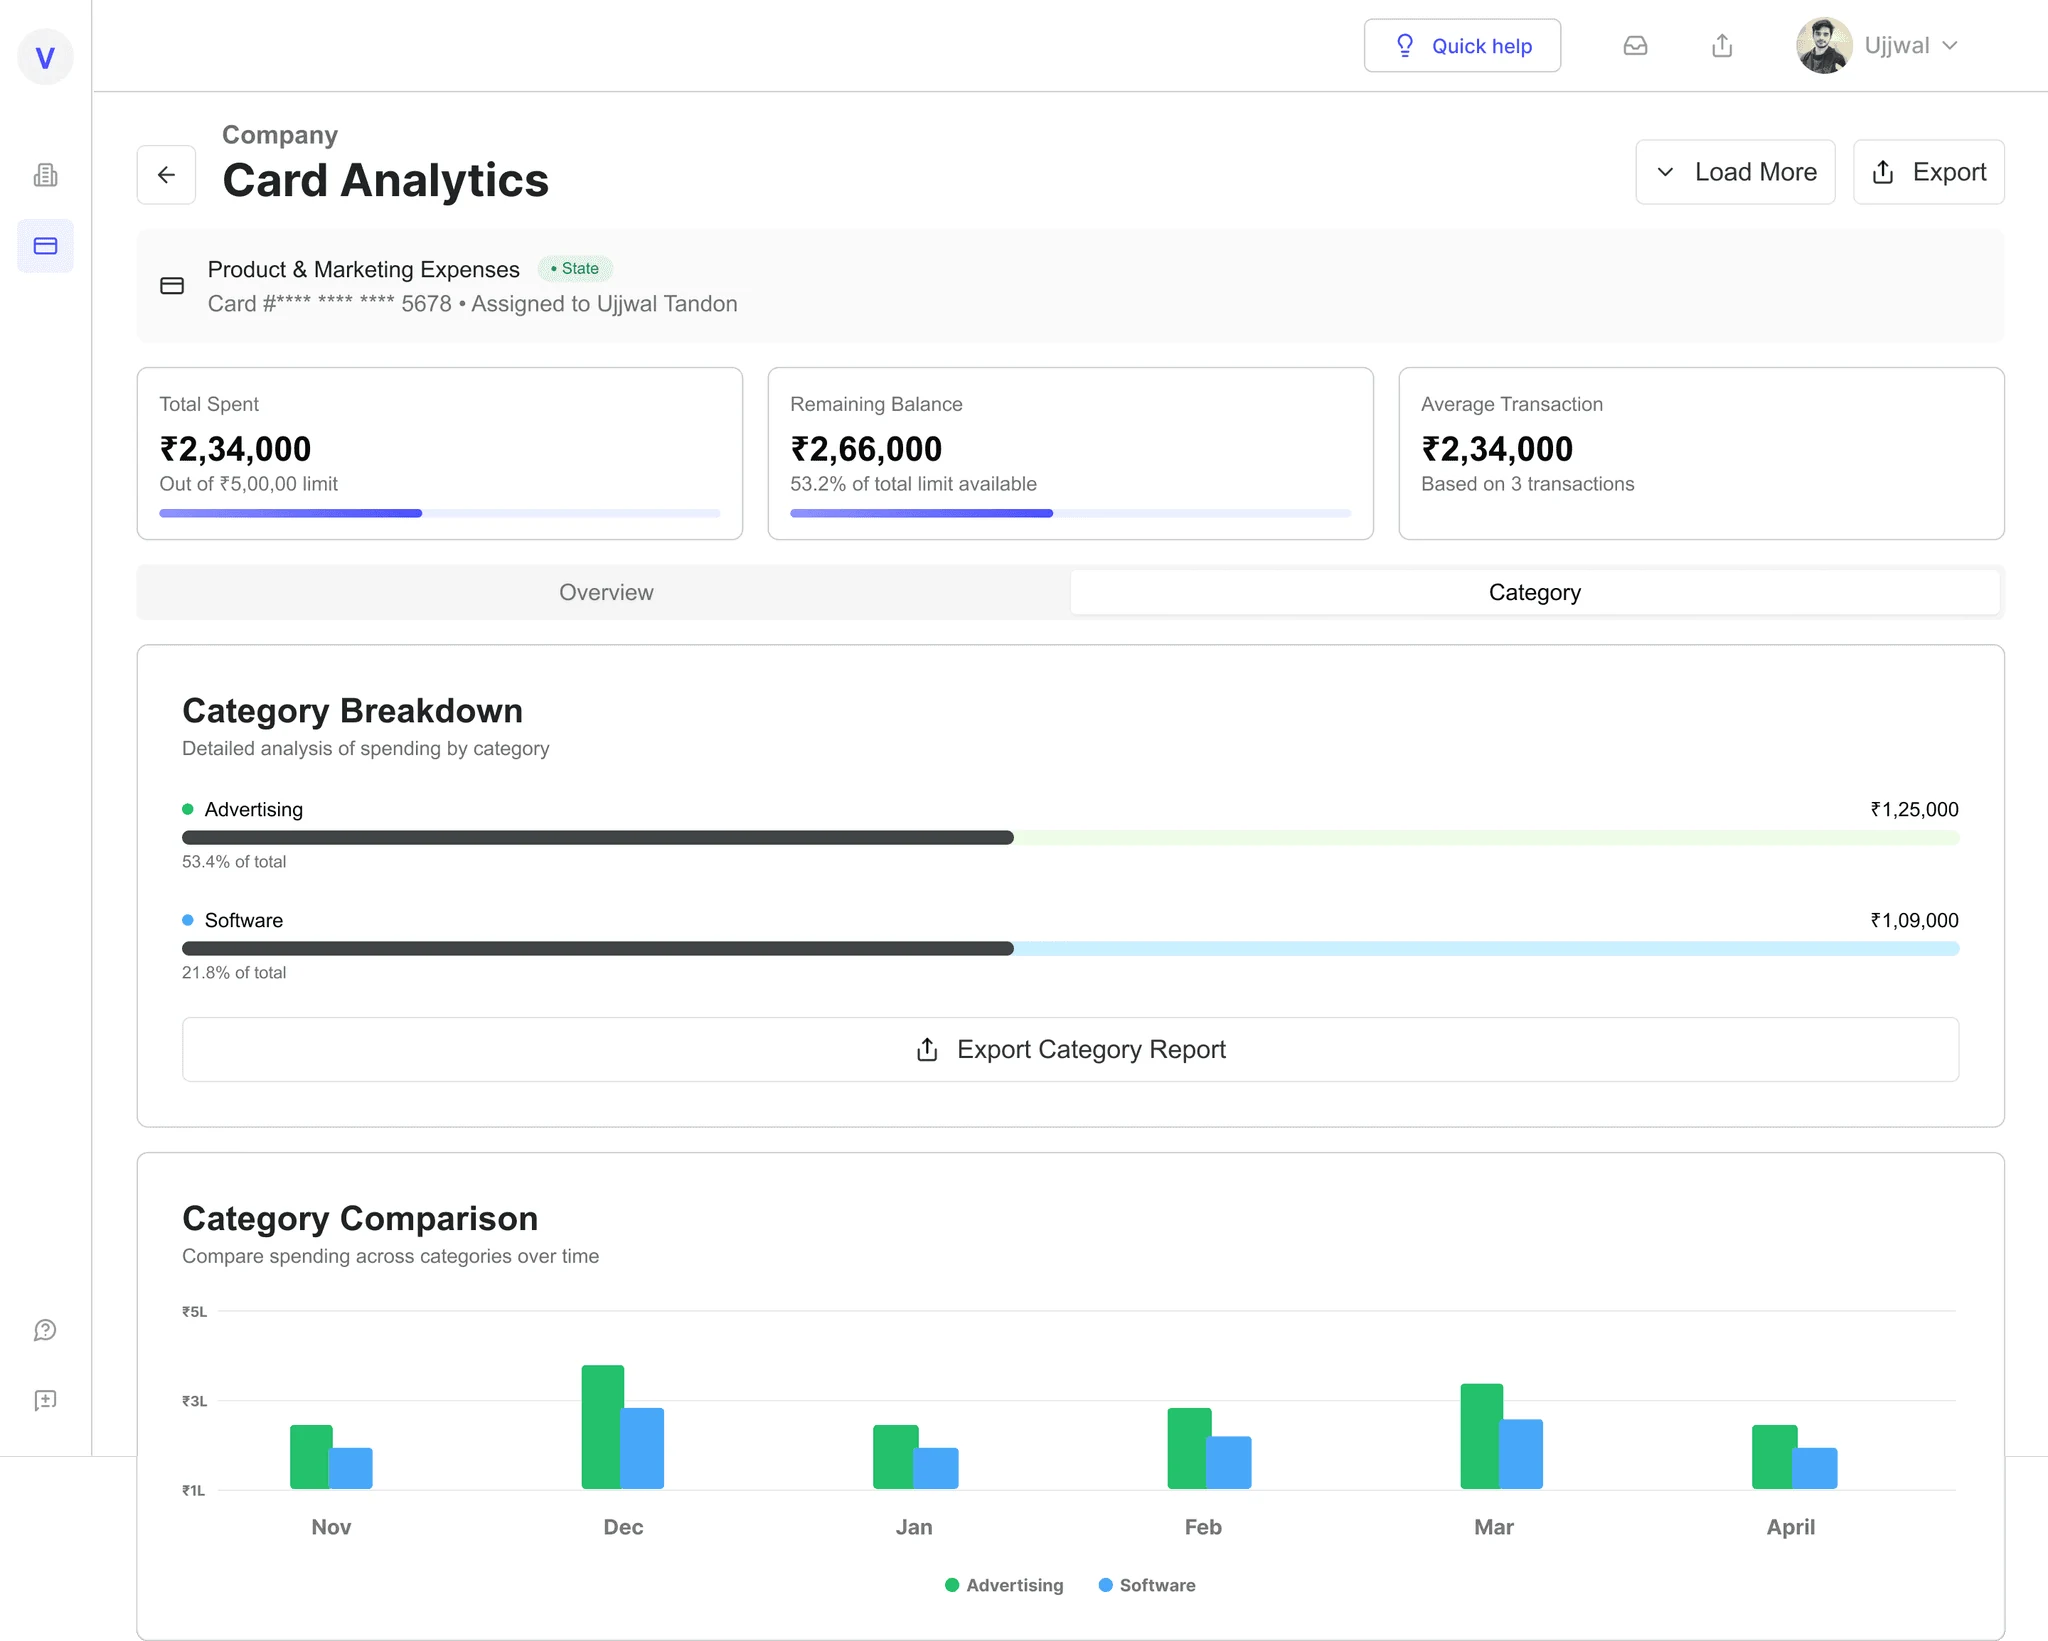Click the blue Software dot in breakdown
The width and height of the screenshot is (2048, 1641).
(188, 920)
